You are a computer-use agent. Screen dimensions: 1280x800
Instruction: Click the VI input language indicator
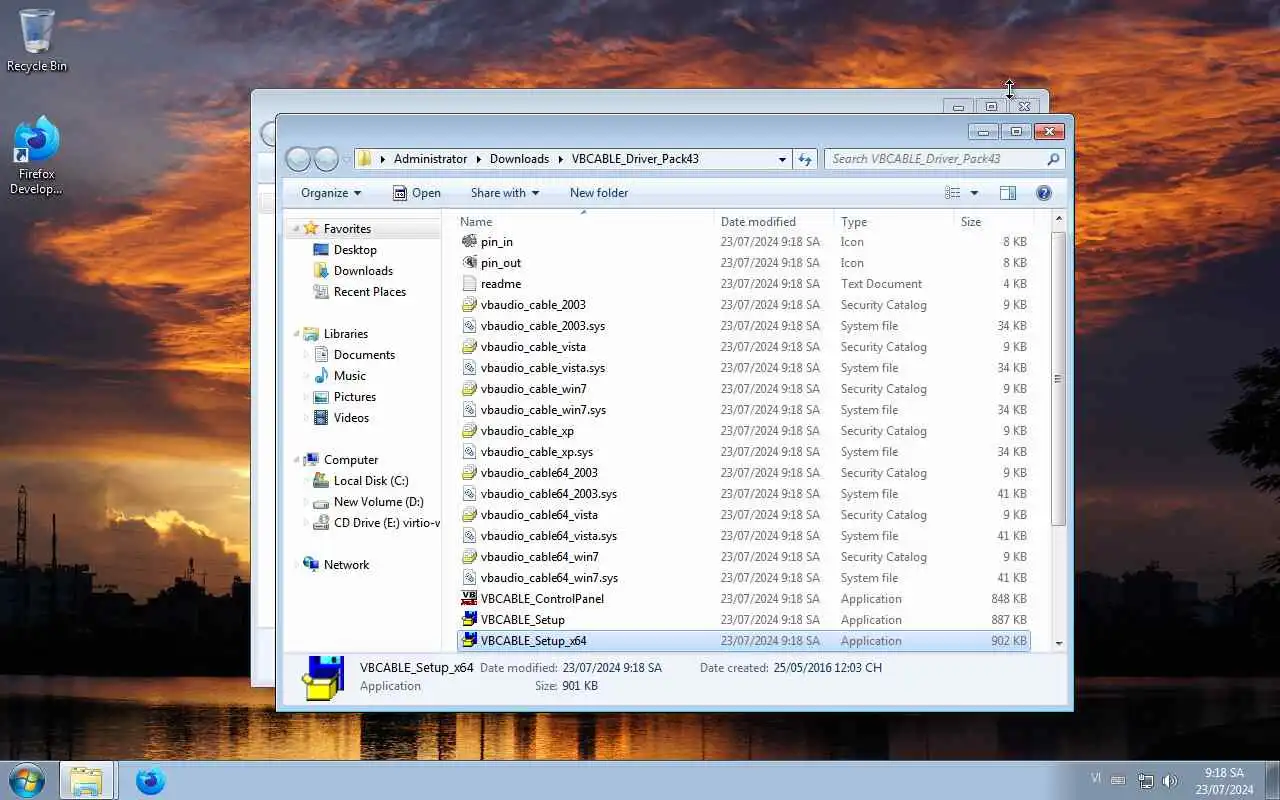coord(1096,778)
